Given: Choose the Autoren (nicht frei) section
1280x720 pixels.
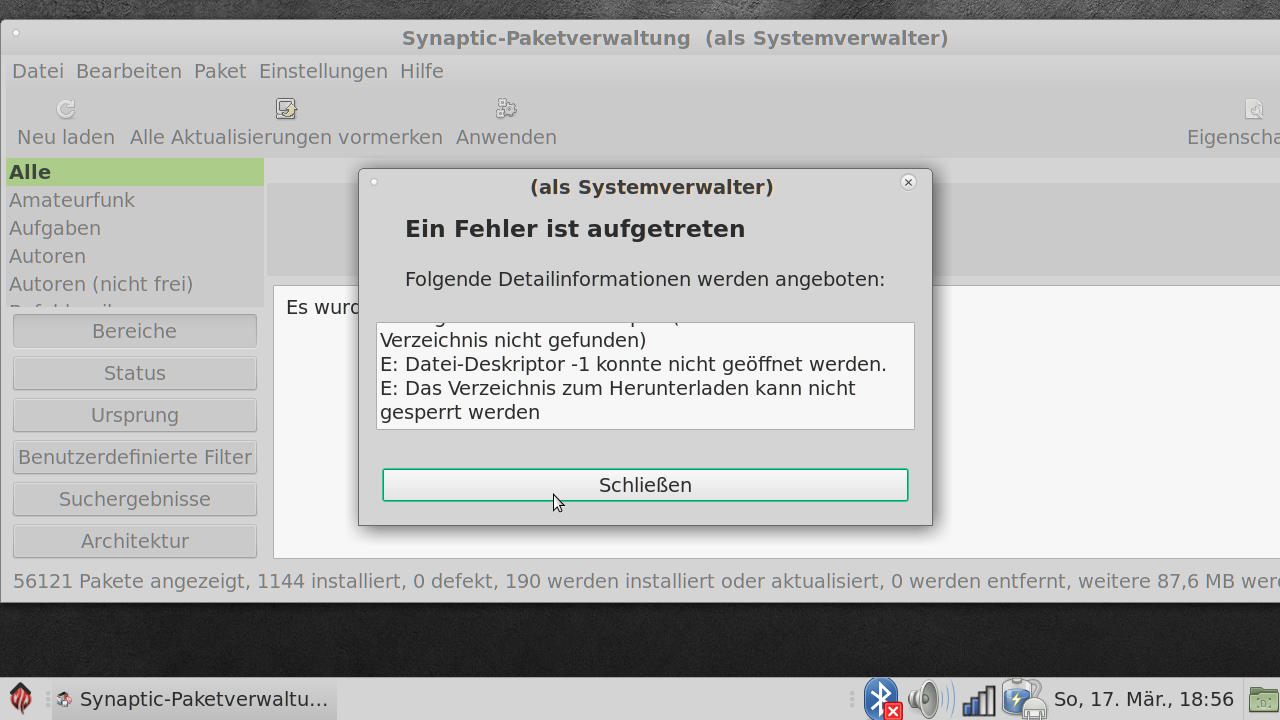Looking at the screenshot, I should pos(101,284).
